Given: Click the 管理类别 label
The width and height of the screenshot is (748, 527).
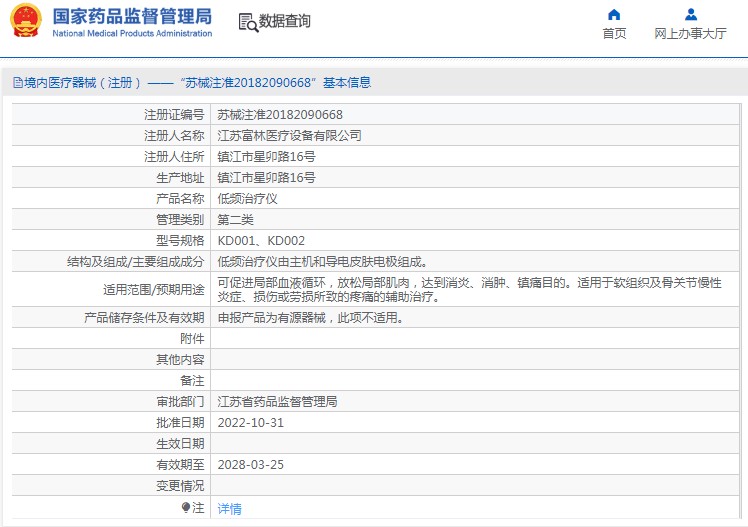Looking at the screenshot, I should click(x=180, y=220).
